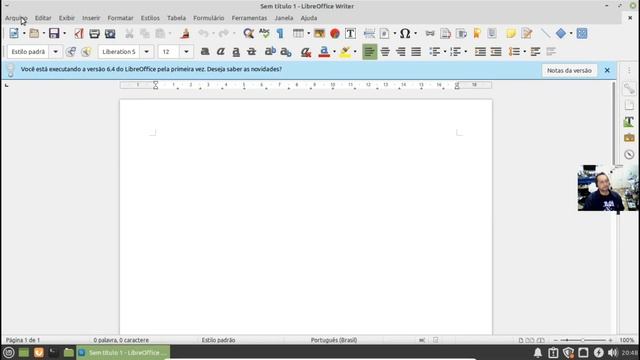The image size is (640, 360).
Task: Insert a text box icon
Action: pos(351,33)
